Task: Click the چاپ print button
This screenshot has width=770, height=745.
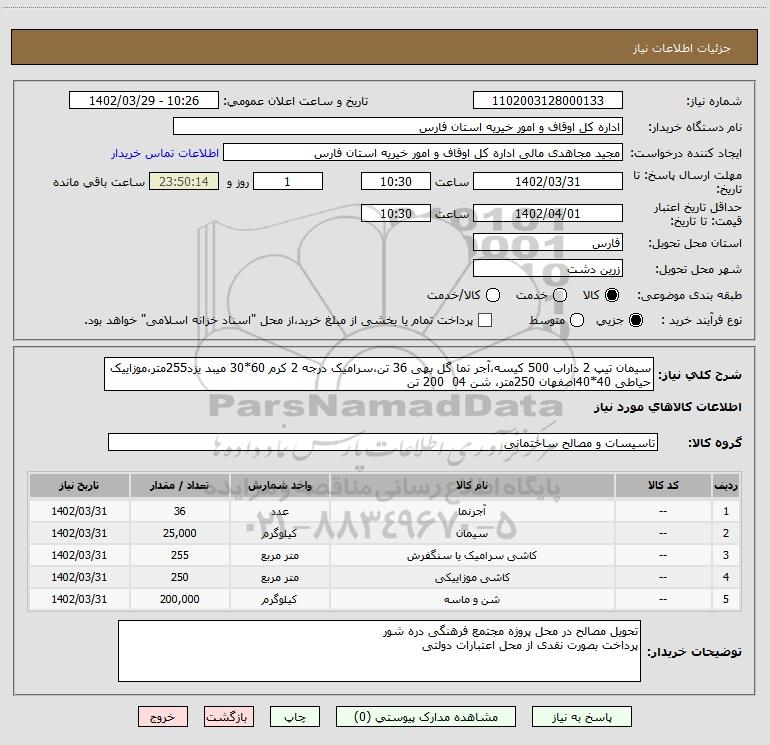Action: pos(295,717)
